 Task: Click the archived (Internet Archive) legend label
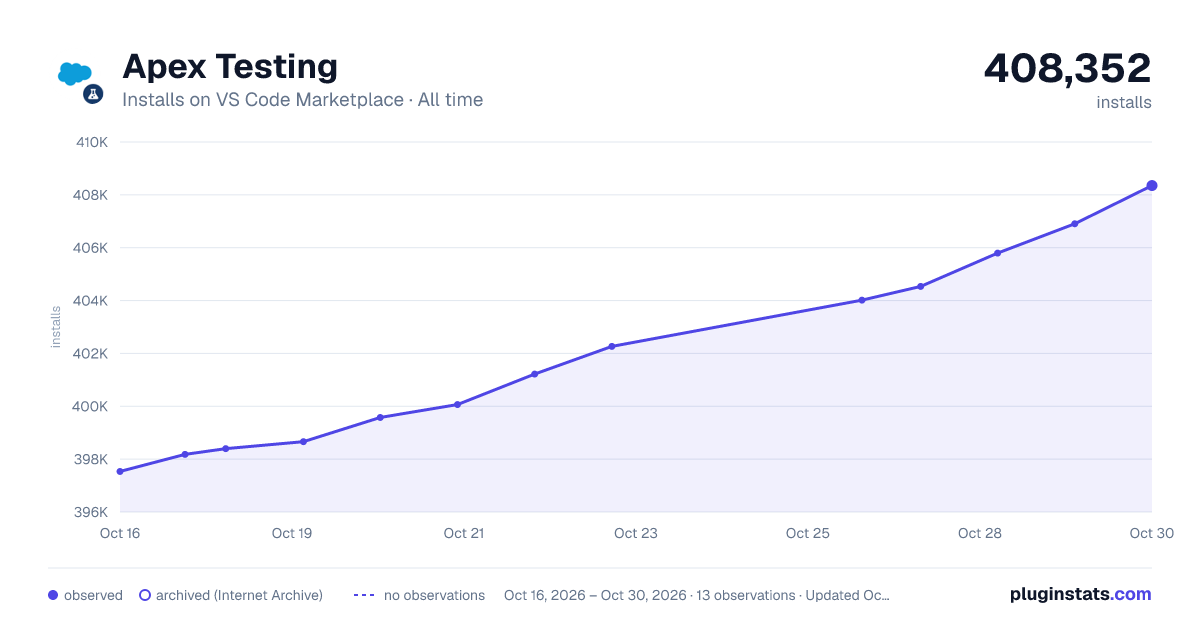tap(239, 595)
